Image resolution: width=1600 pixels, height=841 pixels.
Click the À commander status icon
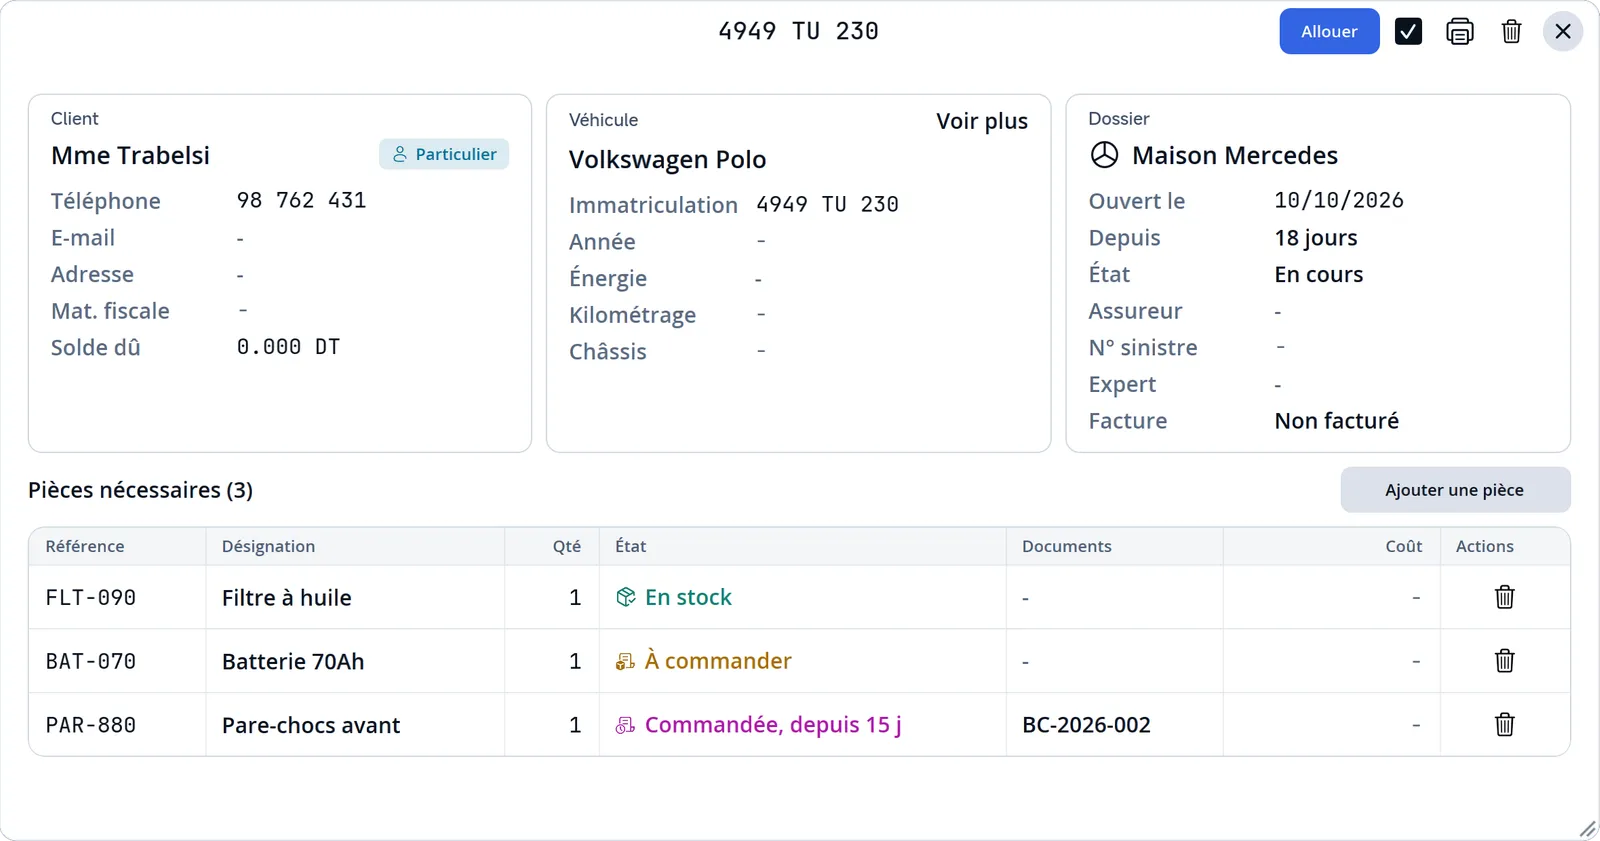coord(625,661)
